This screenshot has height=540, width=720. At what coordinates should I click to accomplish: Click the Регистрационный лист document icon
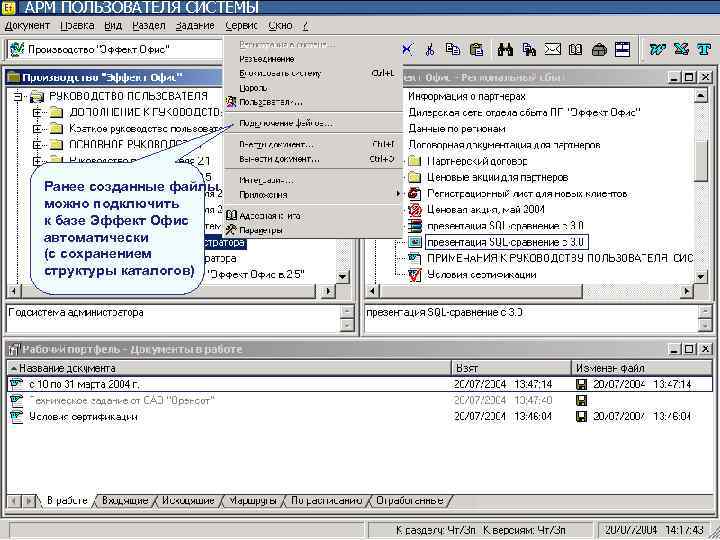coord(415,194)
